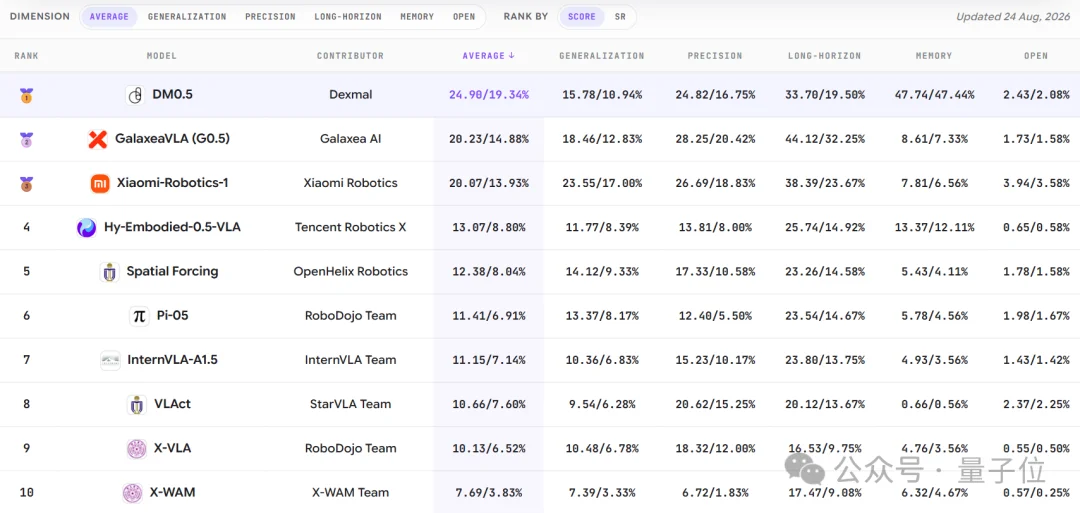Select the PRECISION dimension tab
This screenshot has height=513, width=1080.
point(271,17)
